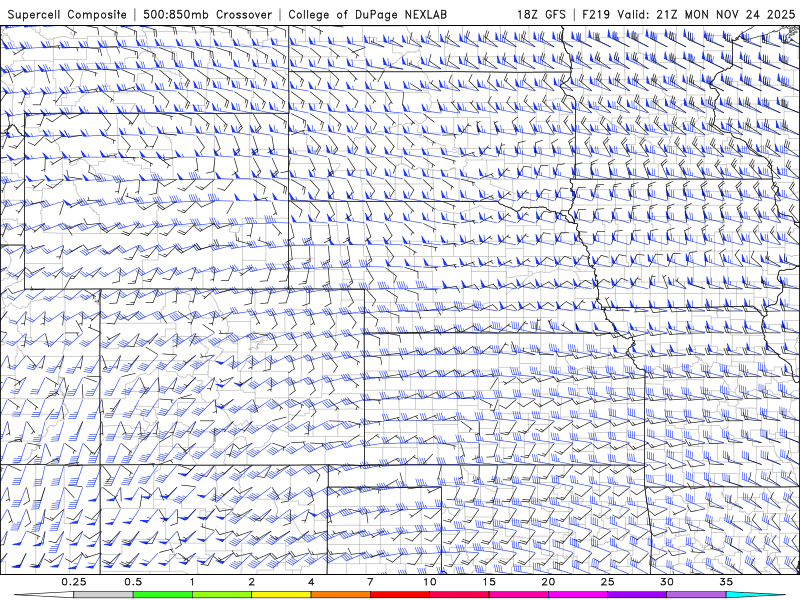Select the purple 25–30 legend swatch
The height and width of the screenshot is (600, 800).
637,595
